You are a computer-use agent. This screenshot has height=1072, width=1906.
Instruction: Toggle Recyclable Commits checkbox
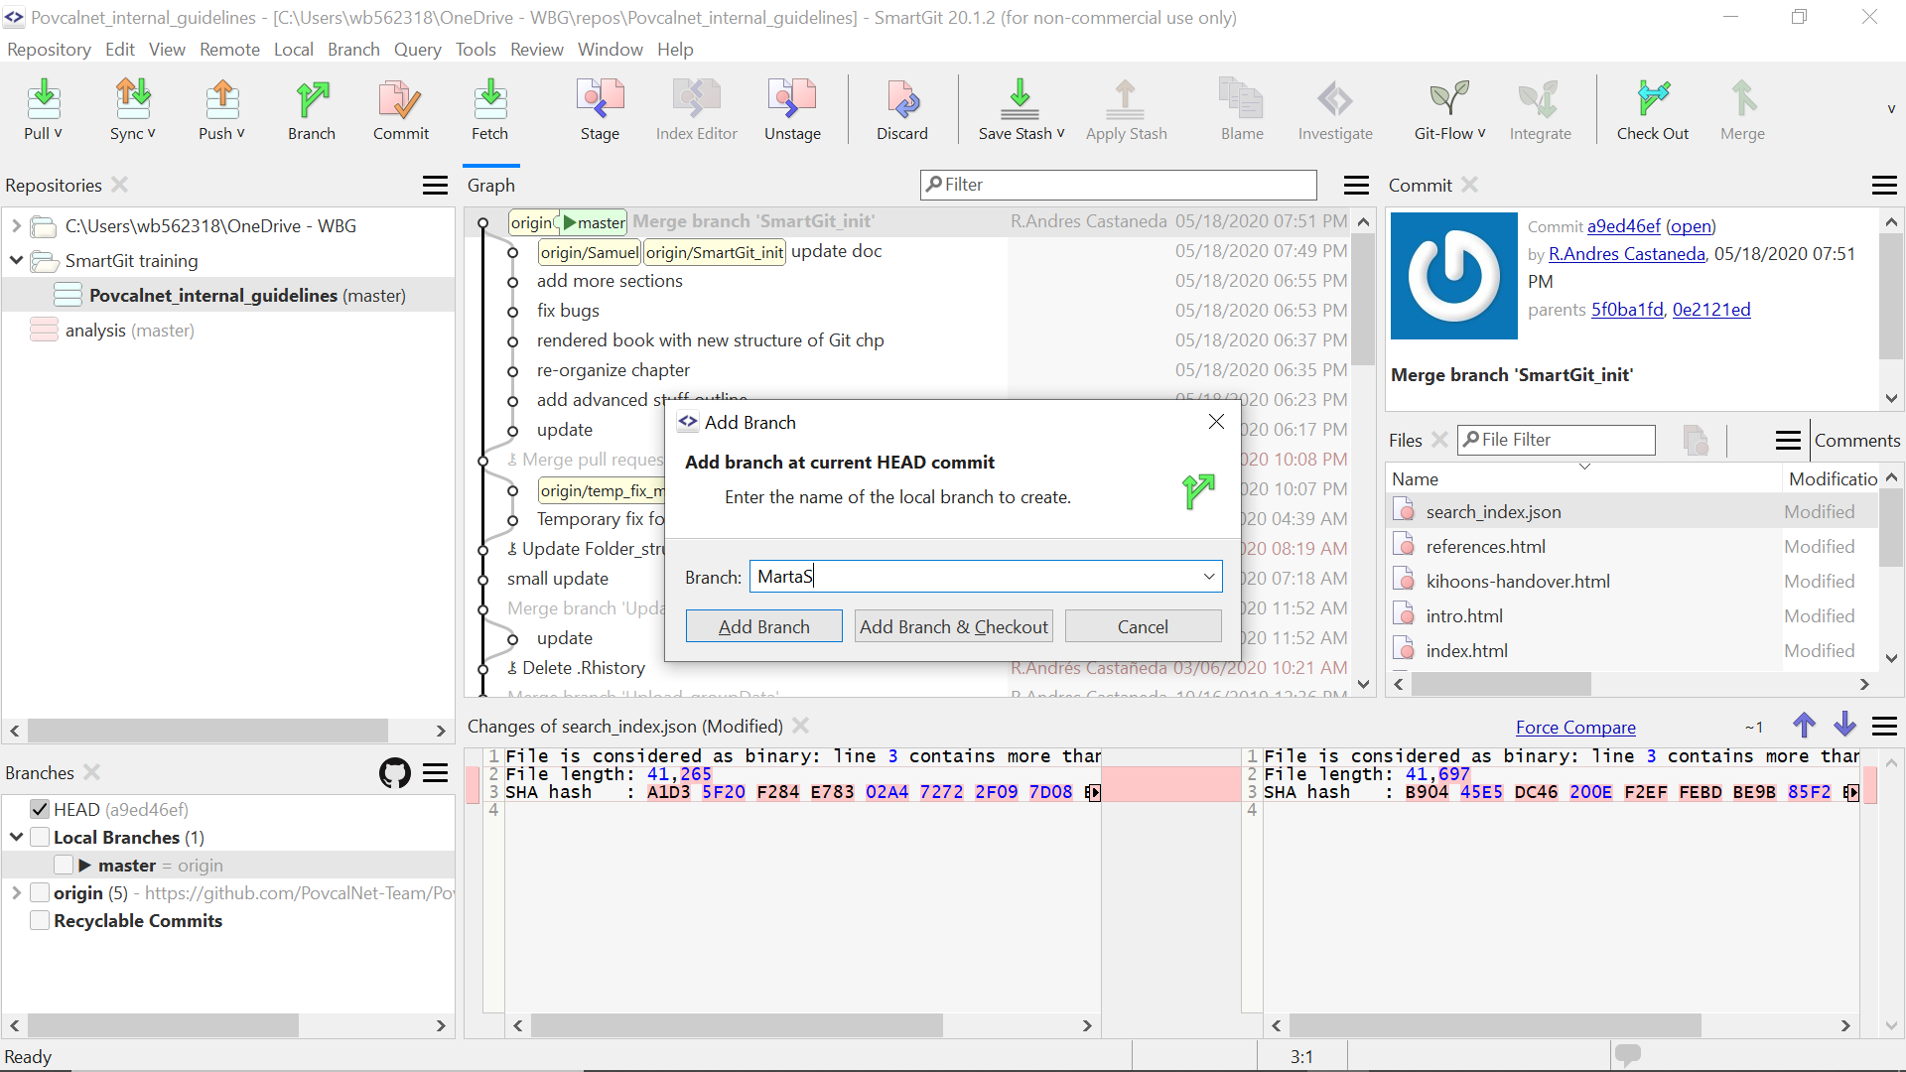39,921
